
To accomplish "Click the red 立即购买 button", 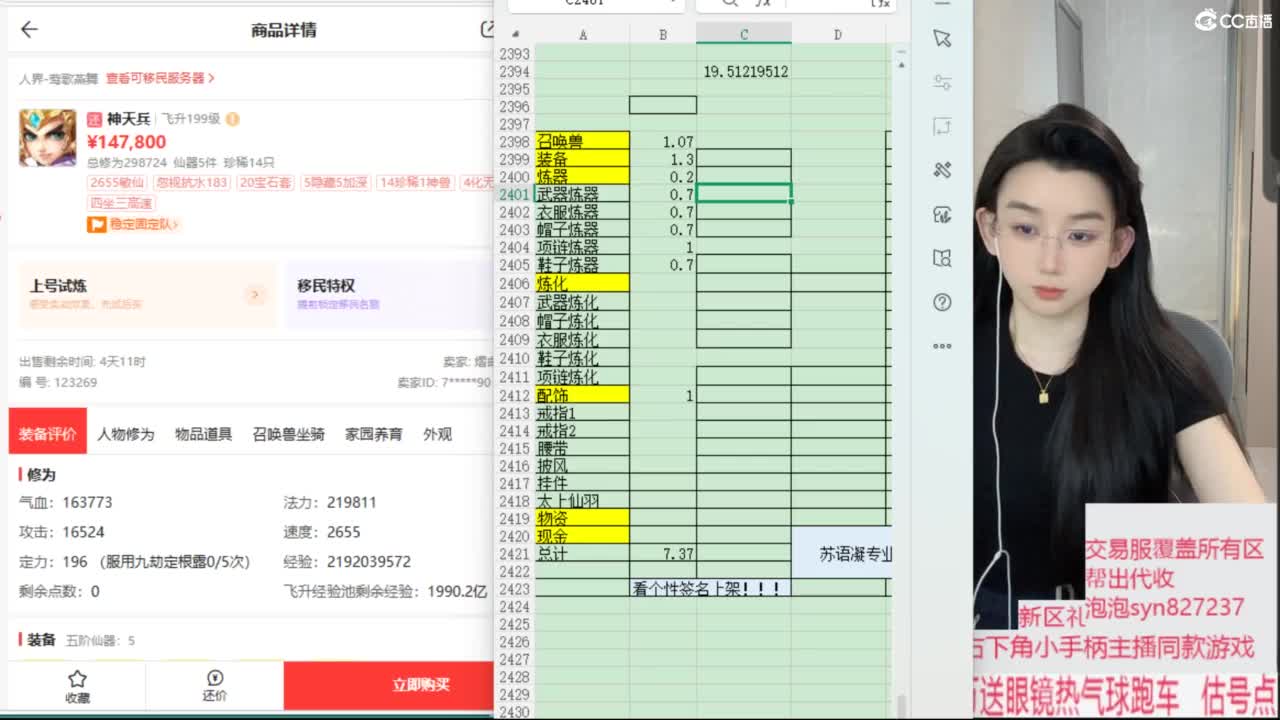I will 389,685.
